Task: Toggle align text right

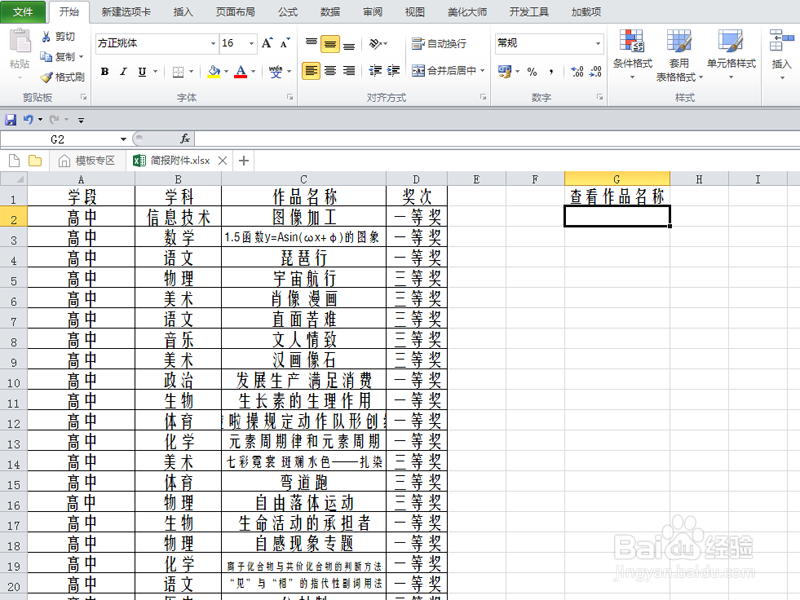Action: (x=349, y=71)
